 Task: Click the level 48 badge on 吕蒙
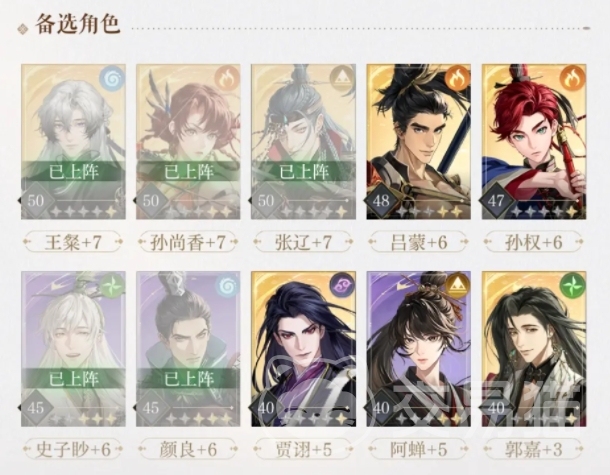point(380,201)
